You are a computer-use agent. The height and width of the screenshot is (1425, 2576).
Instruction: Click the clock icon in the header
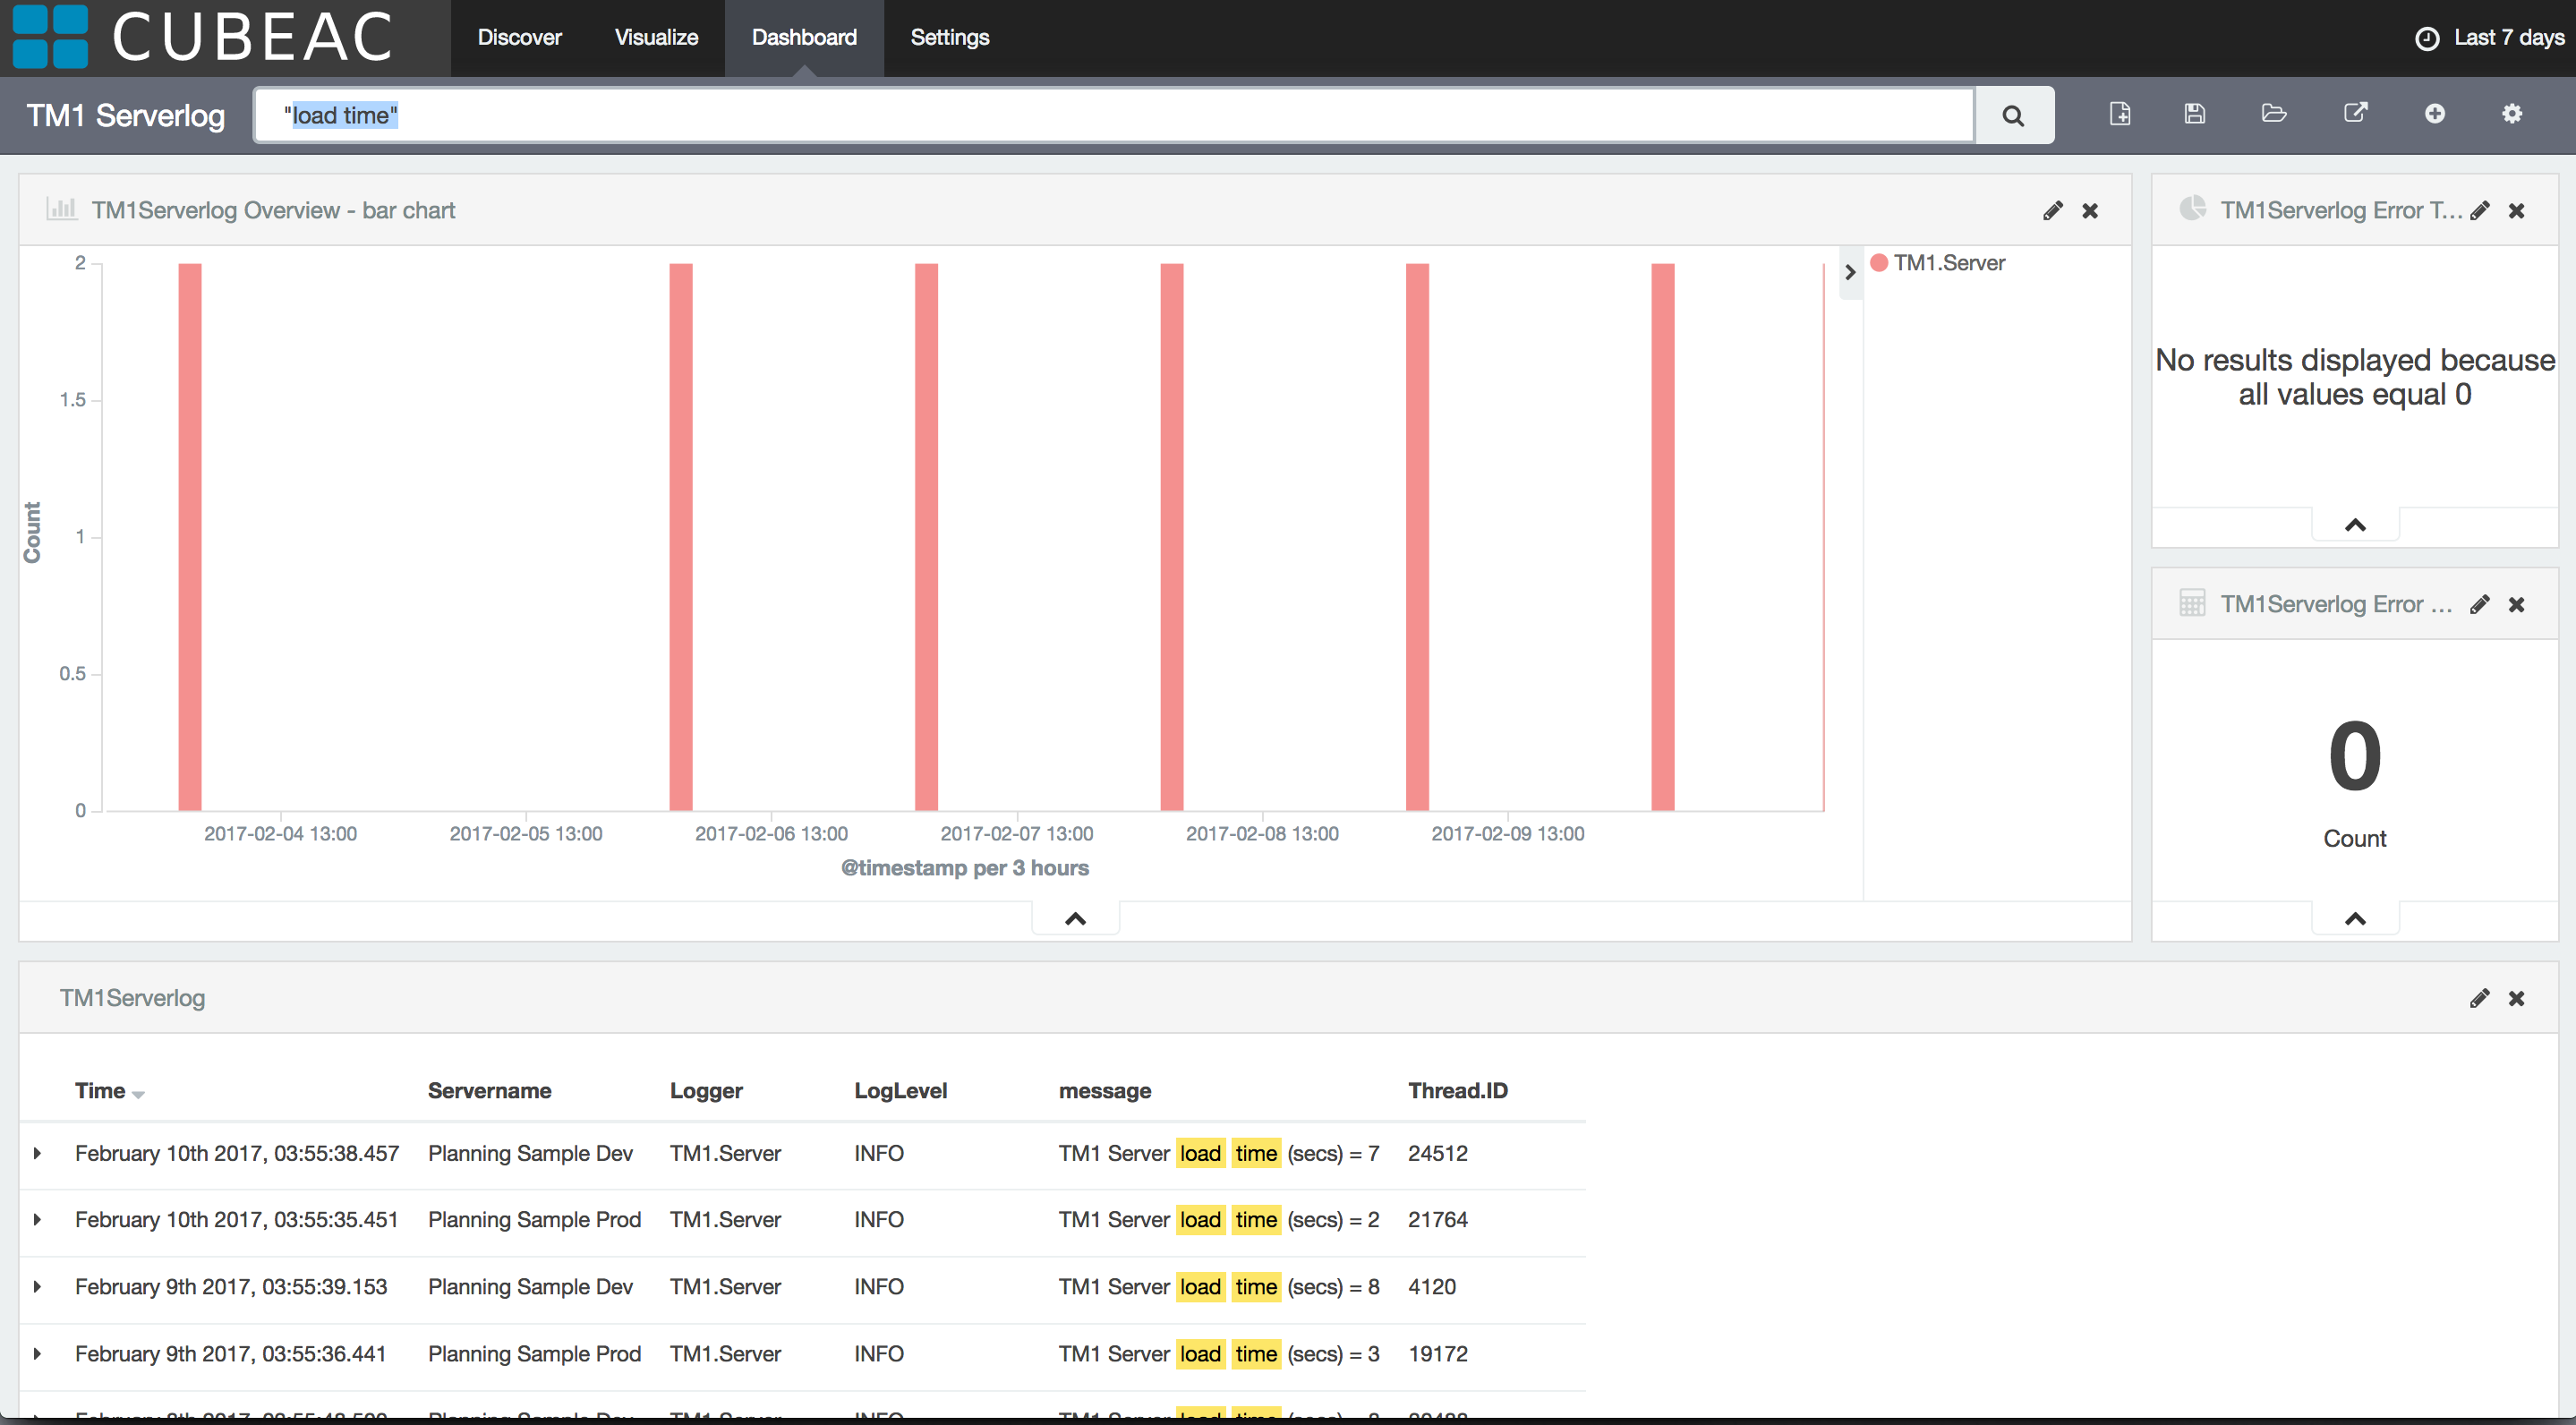[2427, 38]
